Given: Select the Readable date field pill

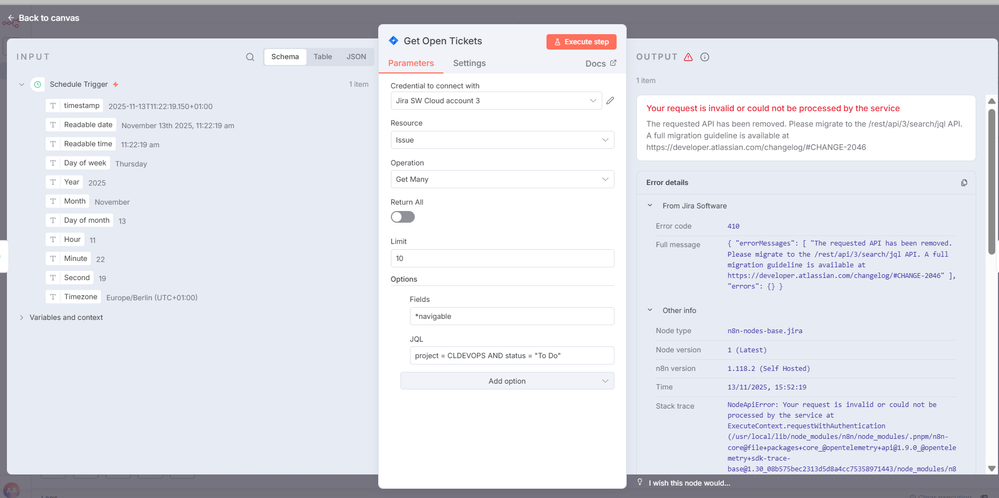Looking at the screenshot, I should [81, 125].
